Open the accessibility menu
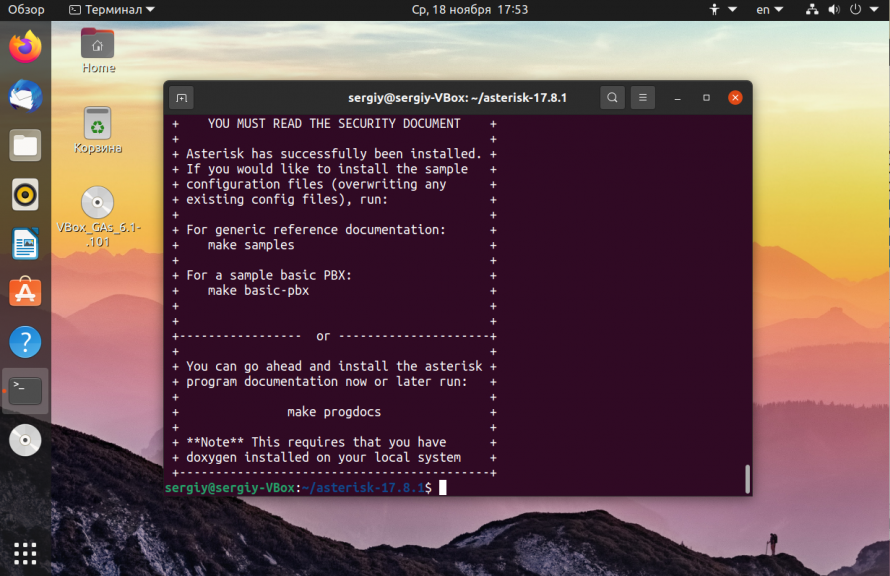 point(723,10)
